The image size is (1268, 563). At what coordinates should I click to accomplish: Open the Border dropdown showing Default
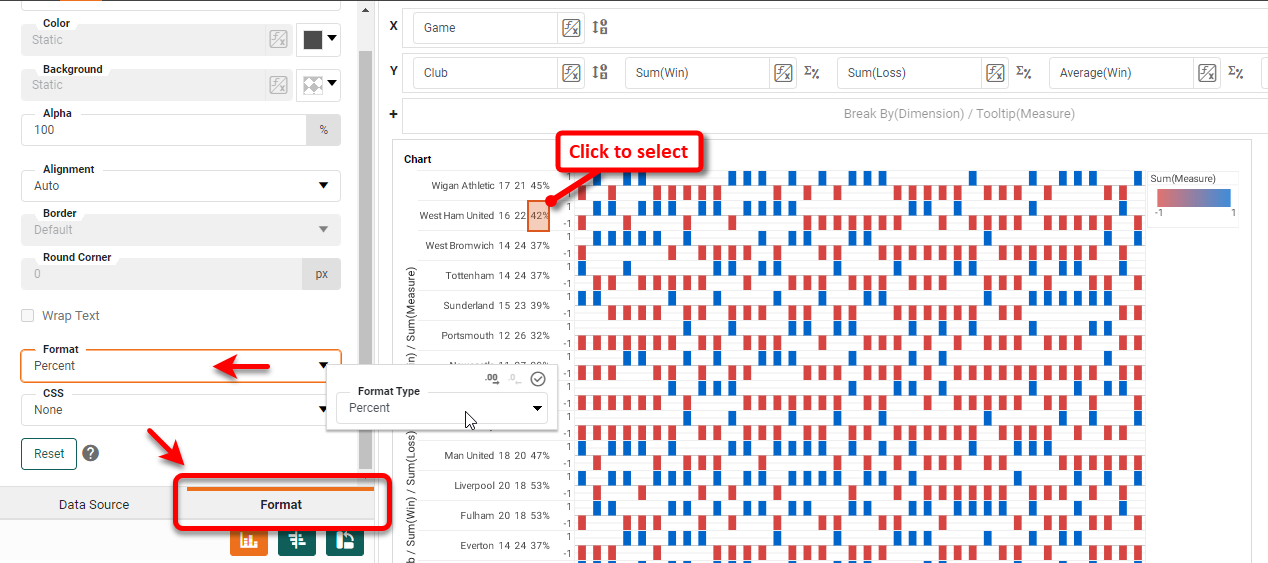[x=181, y=230]
